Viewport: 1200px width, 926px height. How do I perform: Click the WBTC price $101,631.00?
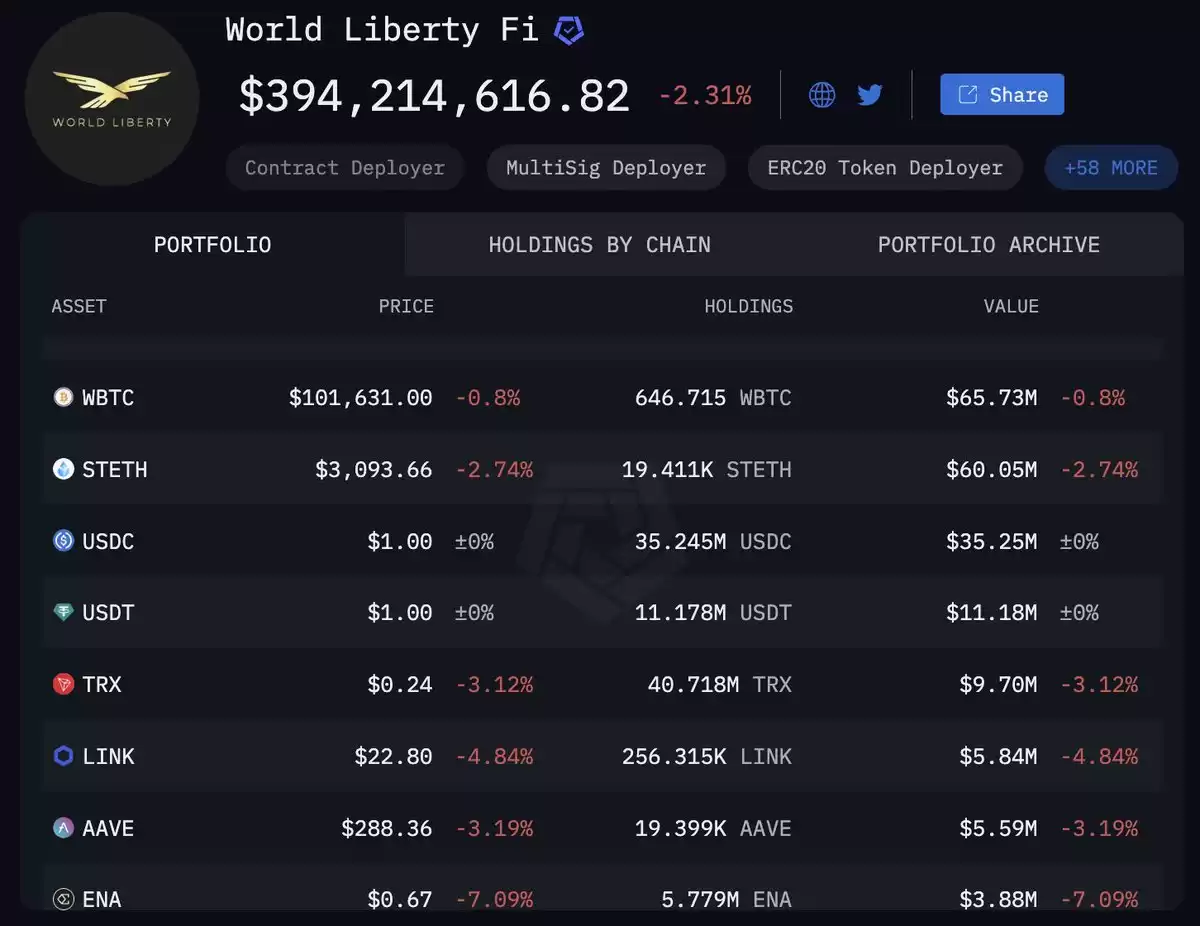coord(361,397)
